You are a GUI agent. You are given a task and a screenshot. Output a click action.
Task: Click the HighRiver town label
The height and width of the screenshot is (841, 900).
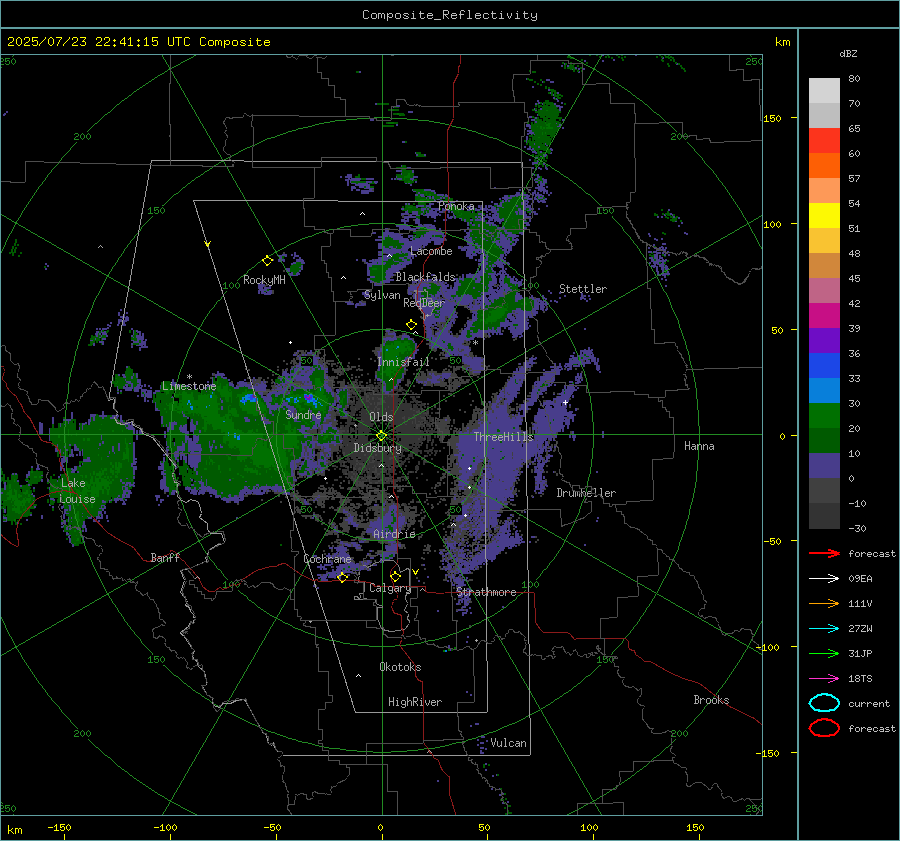point(415,702)
